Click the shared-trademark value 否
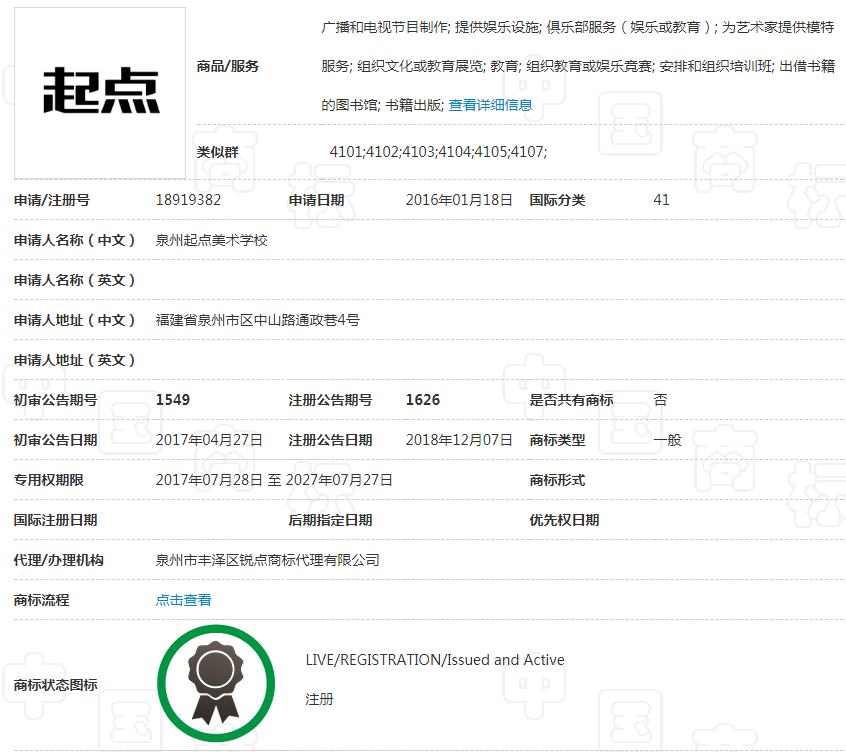This screenshot has width=846, height=752. pos(660,400)
